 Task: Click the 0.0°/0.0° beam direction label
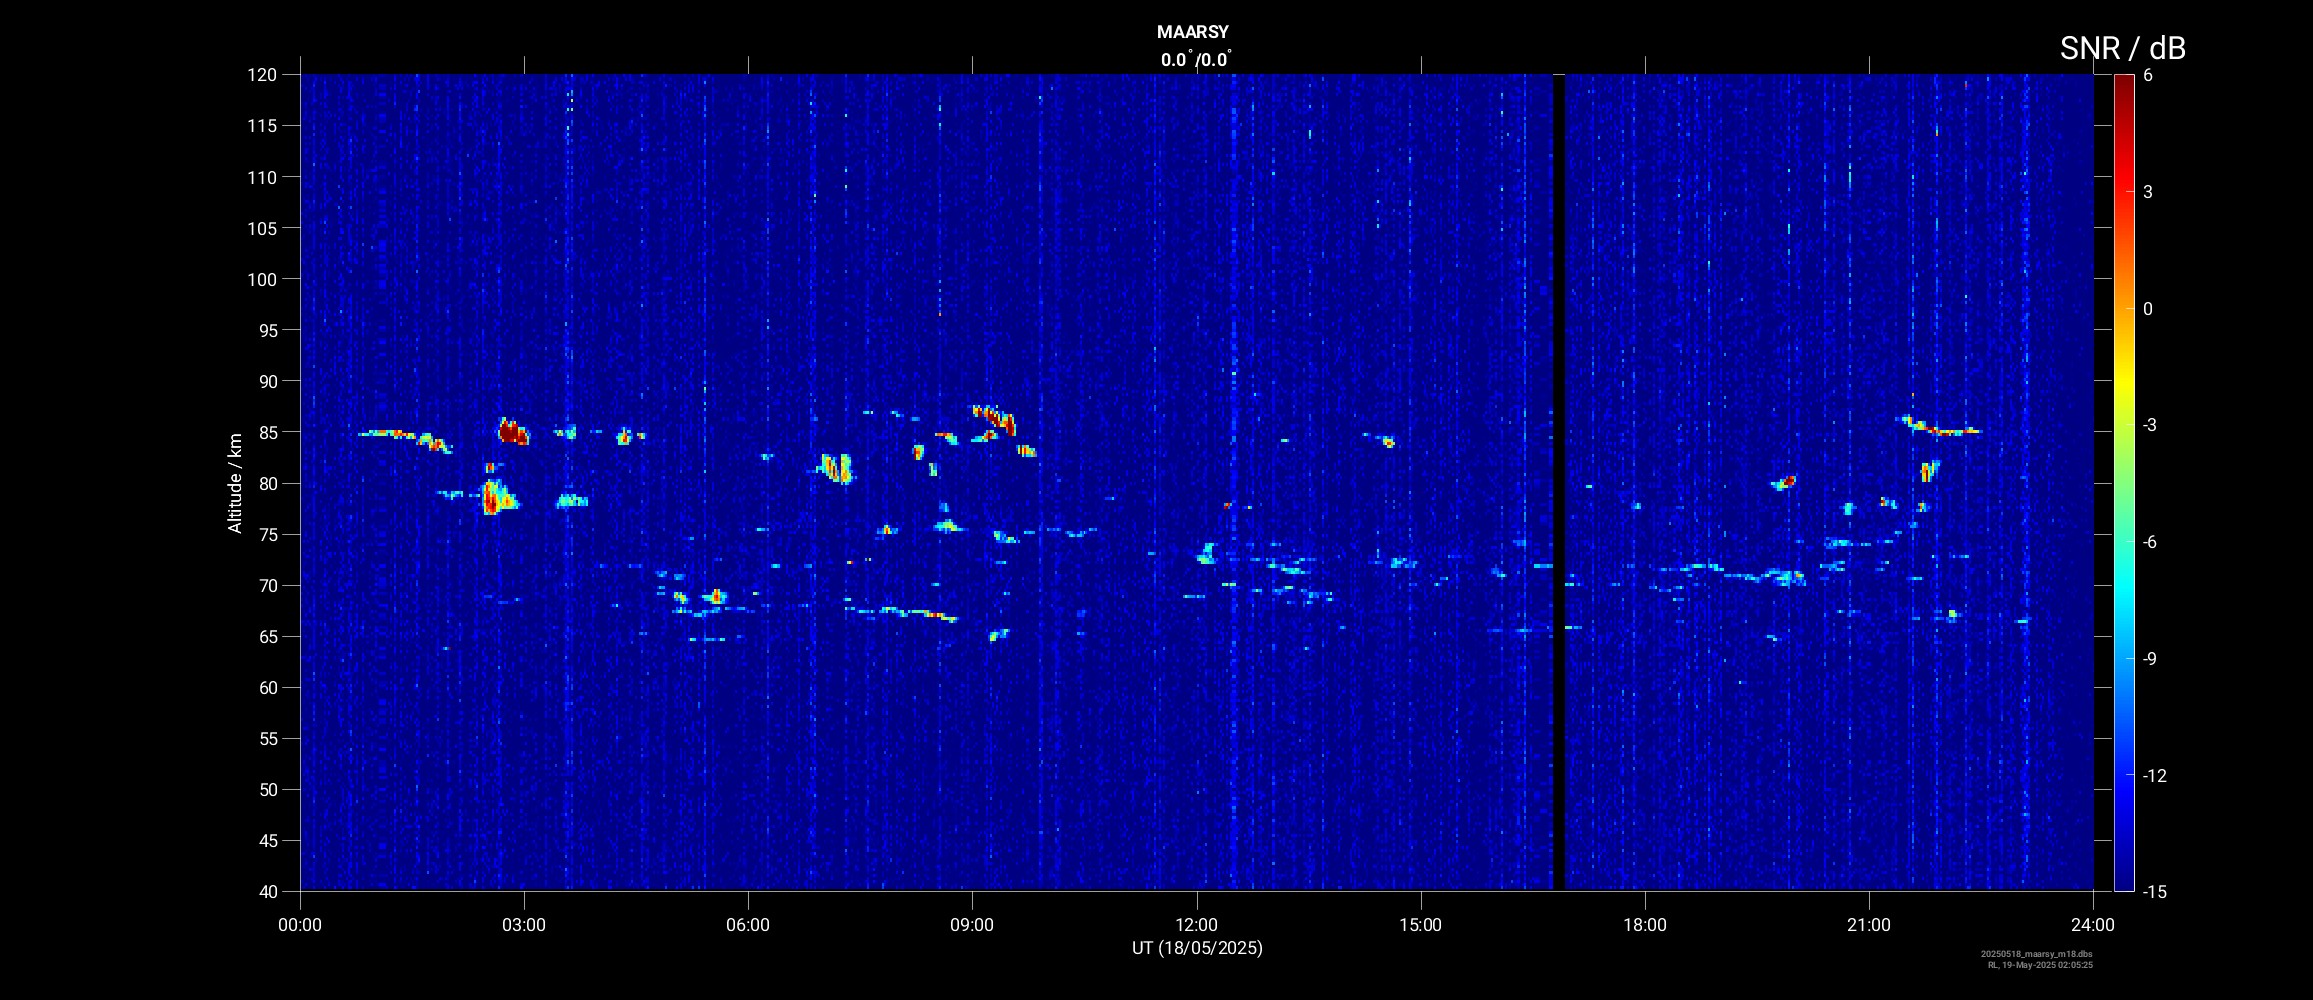1196,60
